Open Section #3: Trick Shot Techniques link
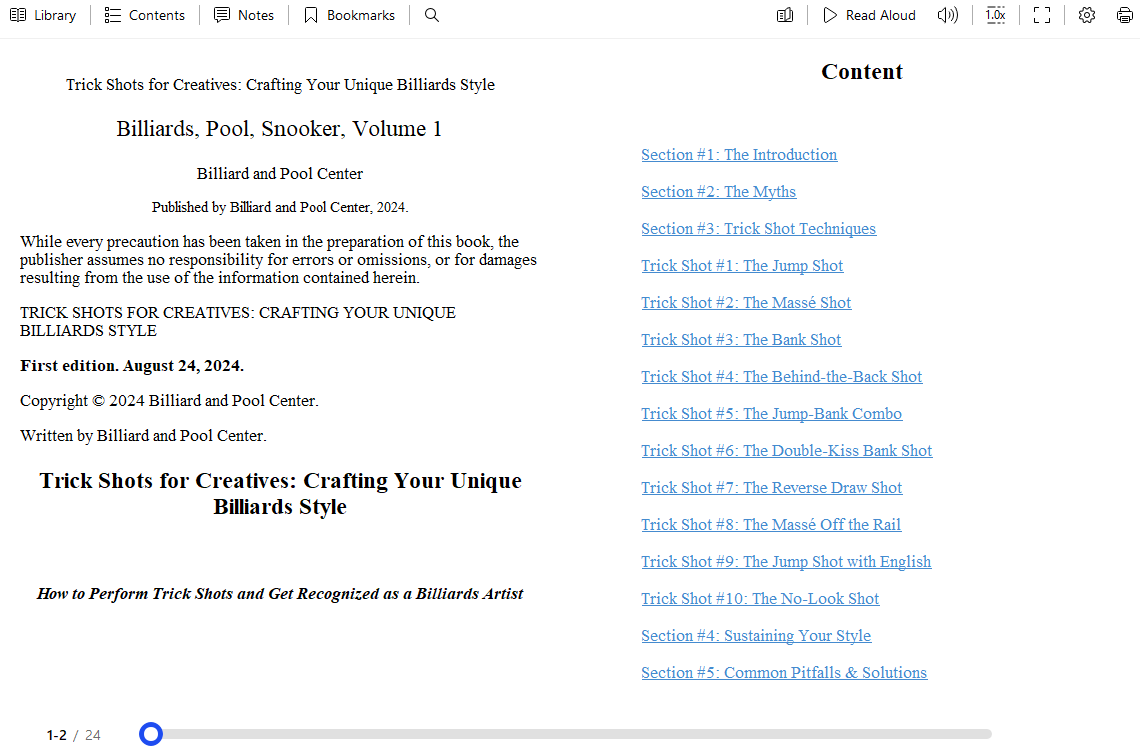 tap(758, 229)
